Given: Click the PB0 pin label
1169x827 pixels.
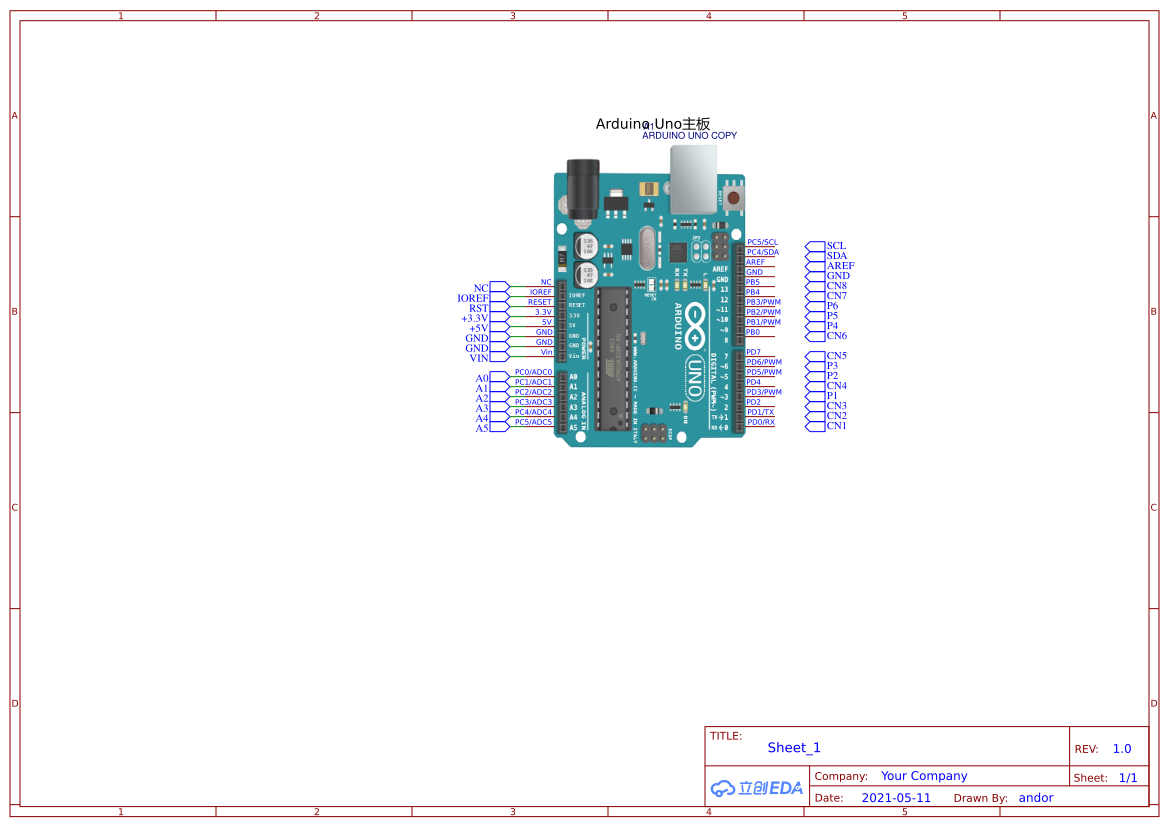Looking at the screenshot, I should pyautogui.click(x=753, y=332).
